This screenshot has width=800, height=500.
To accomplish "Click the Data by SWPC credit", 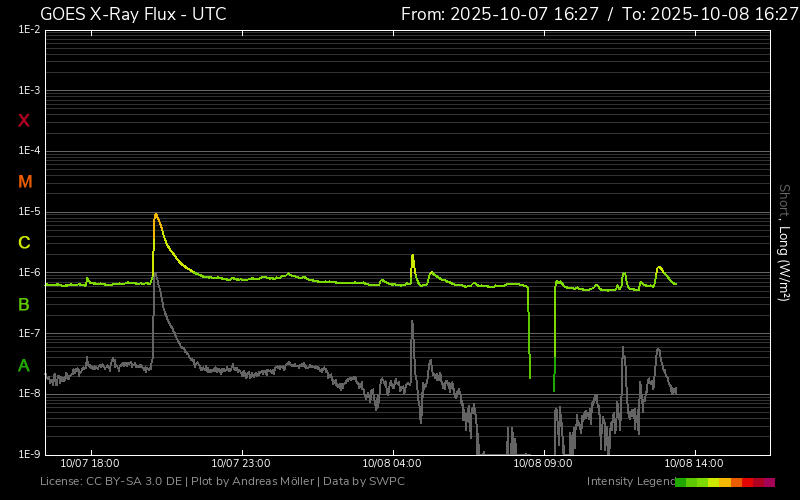I will 364,481.
